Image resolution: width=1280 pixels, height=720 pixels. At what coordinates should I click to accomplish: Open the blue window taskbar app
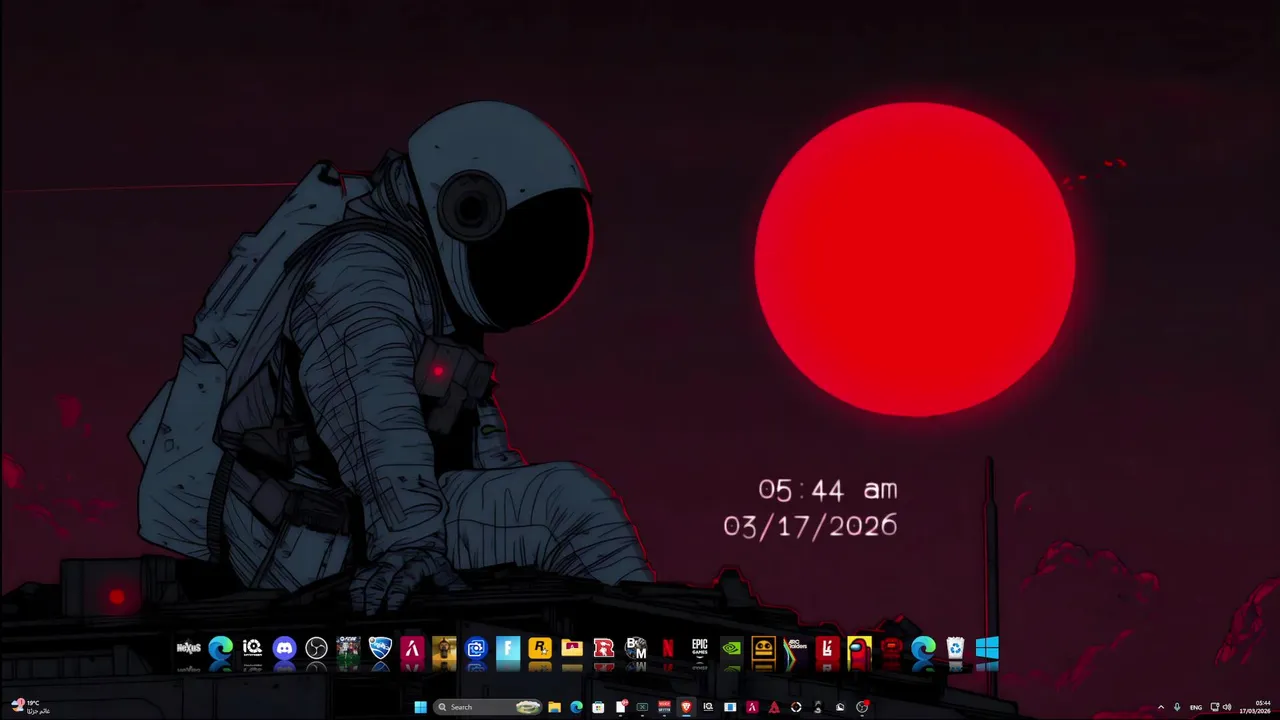(x=730, y=707)
